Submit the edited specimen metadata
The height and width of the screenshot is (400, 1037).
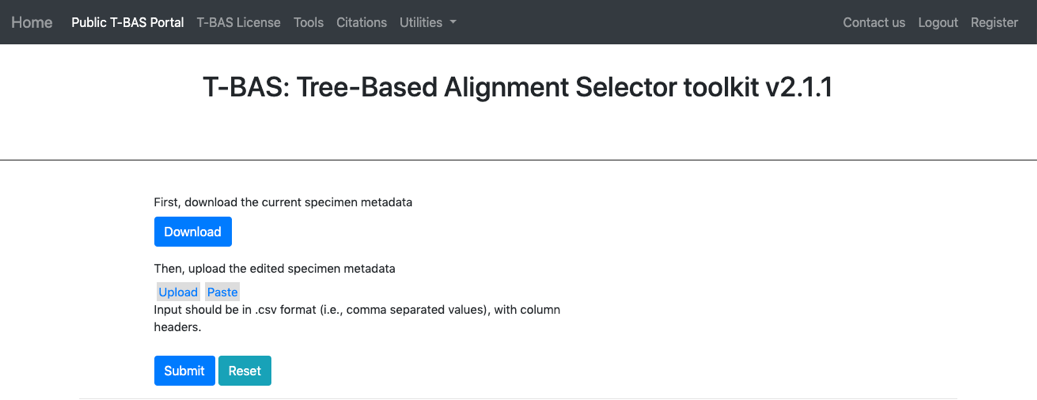[x=185, y=371]
